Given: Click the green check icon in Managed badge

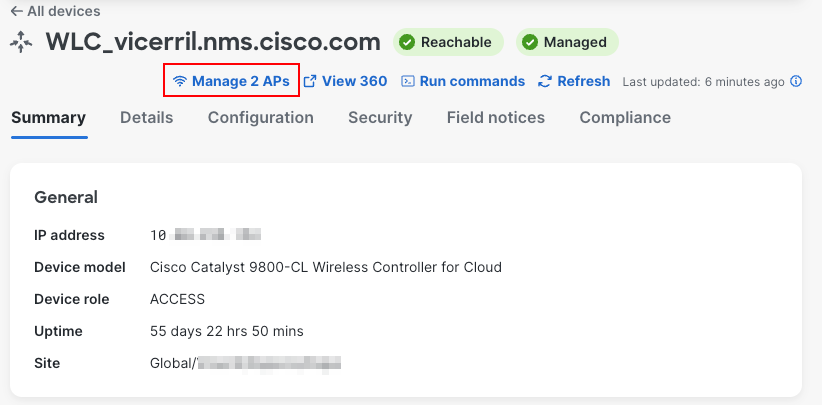Looking at the screenshot, I should point(529,42).
